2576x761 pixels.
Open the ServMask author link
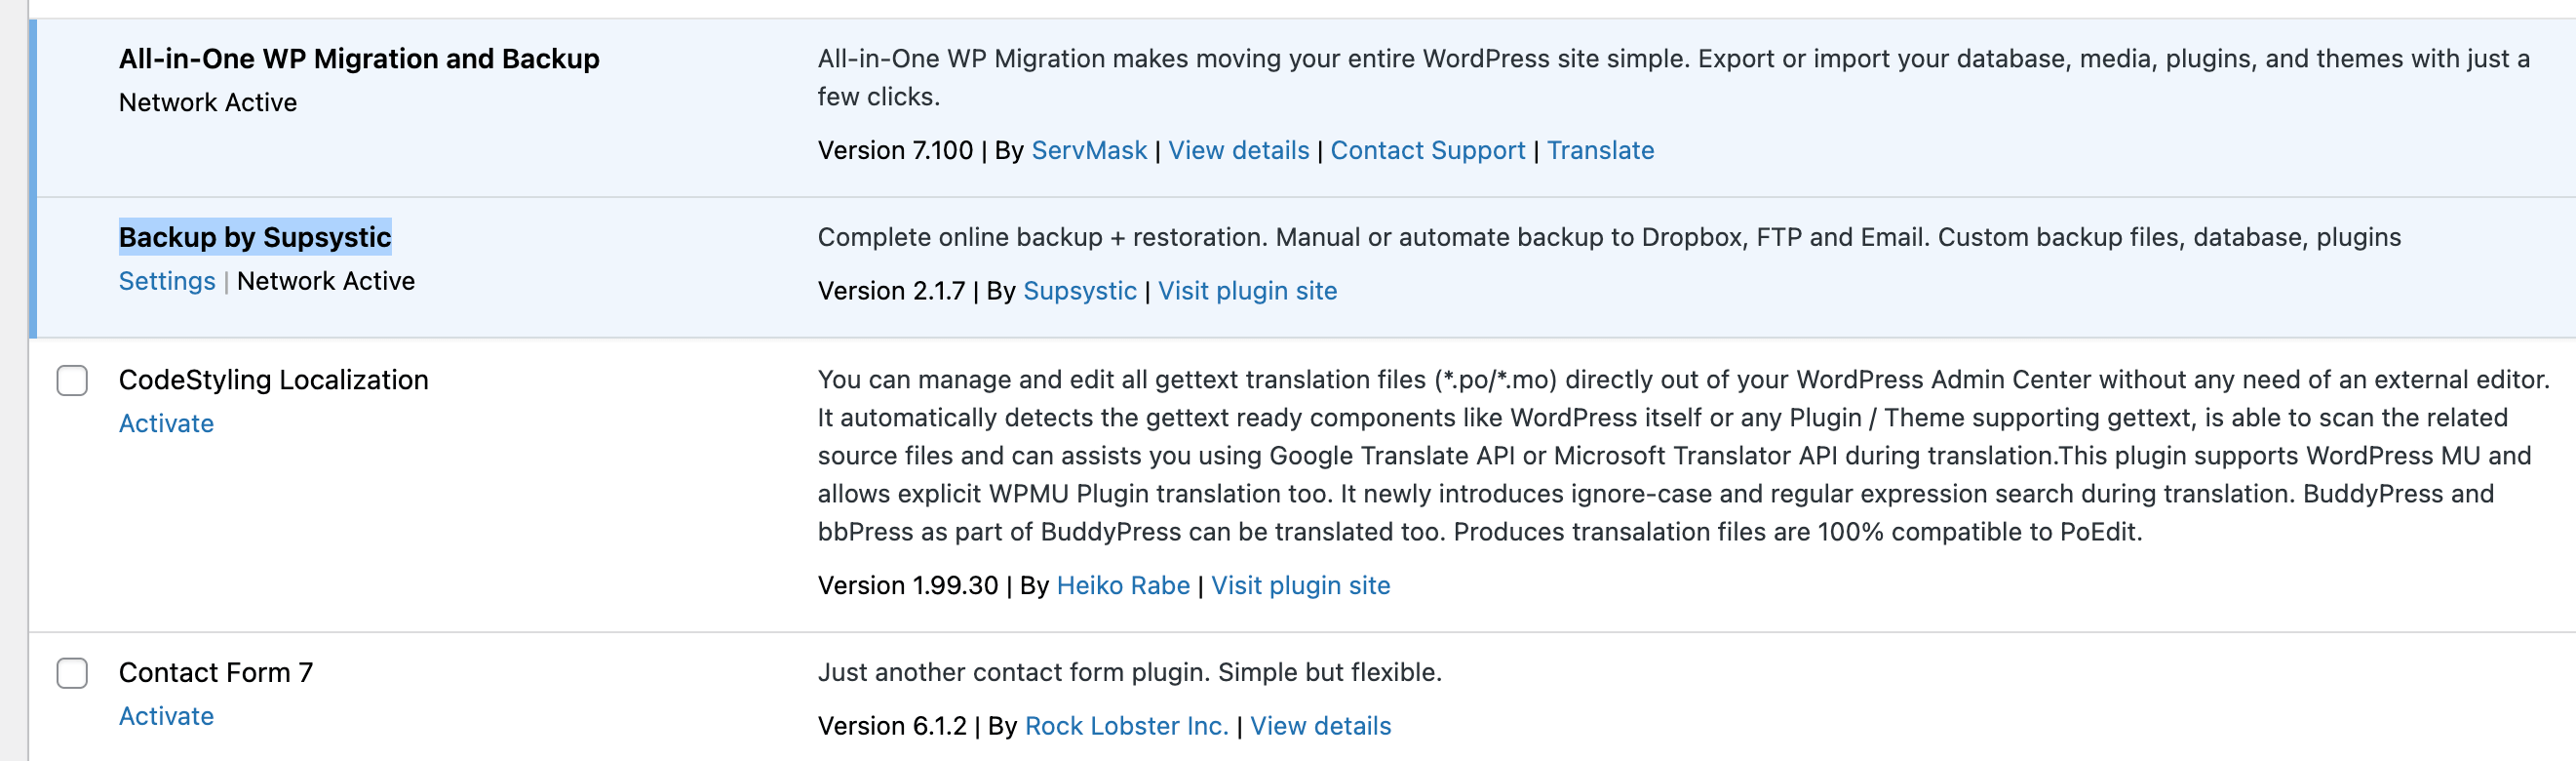coord(1088,150)
